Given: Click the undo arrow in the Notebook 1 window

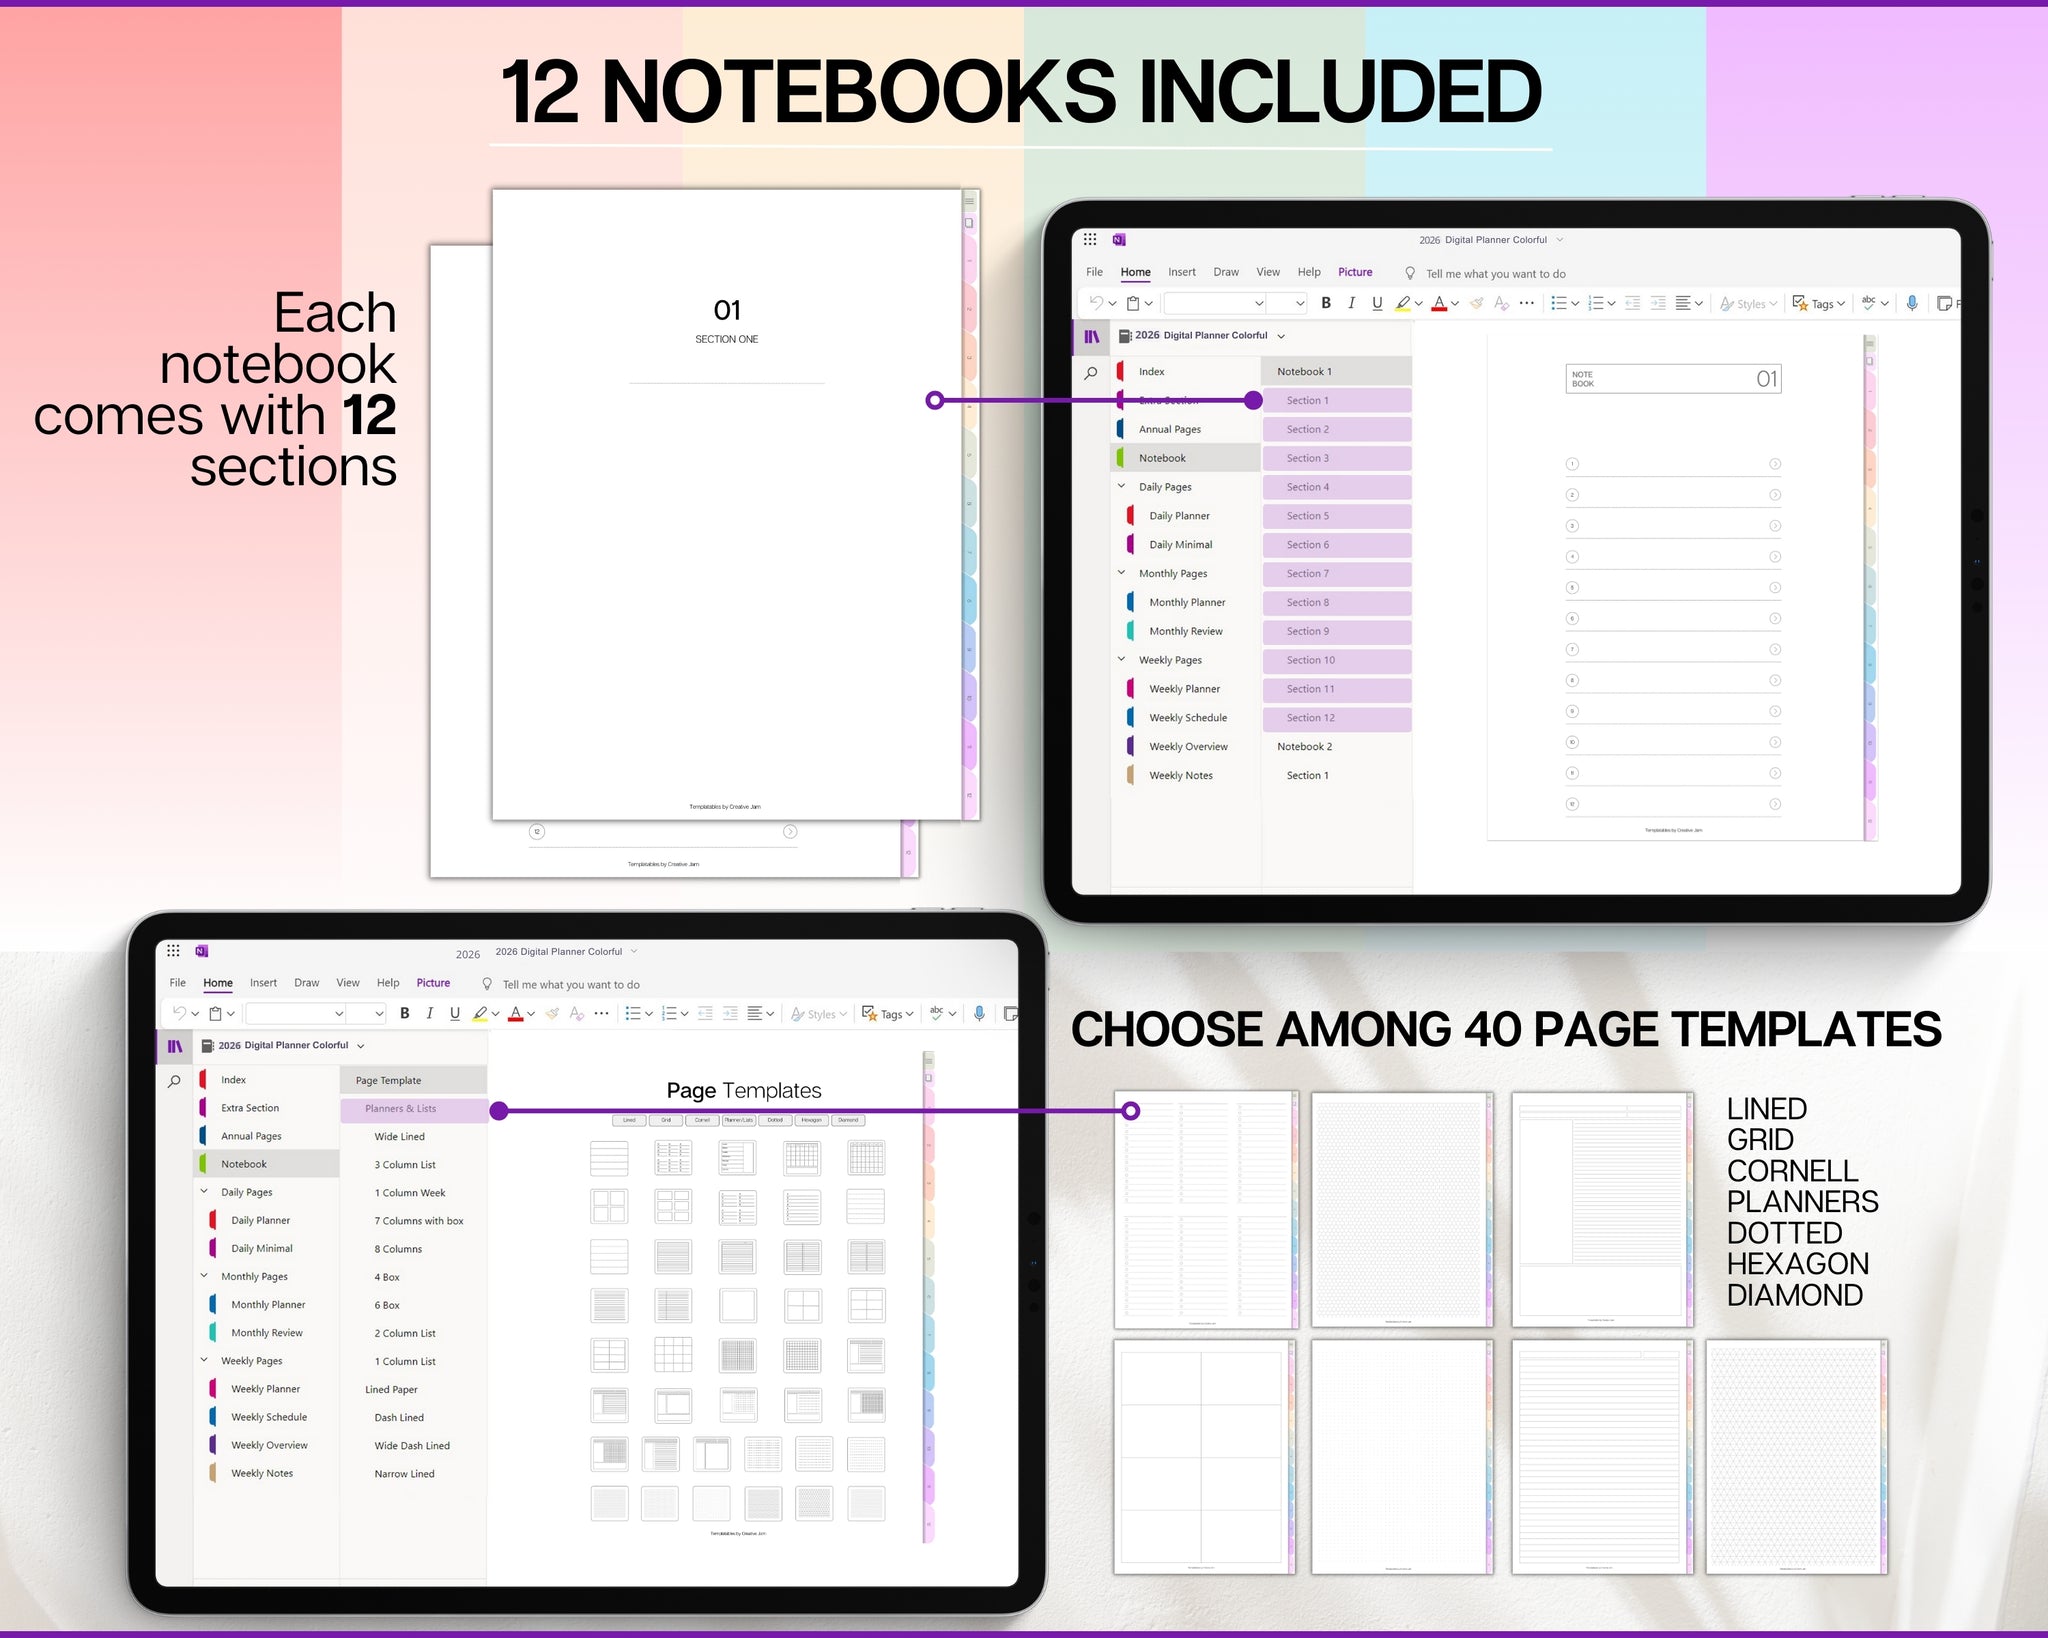Looking at the screenshot, I should [1096, 303].
